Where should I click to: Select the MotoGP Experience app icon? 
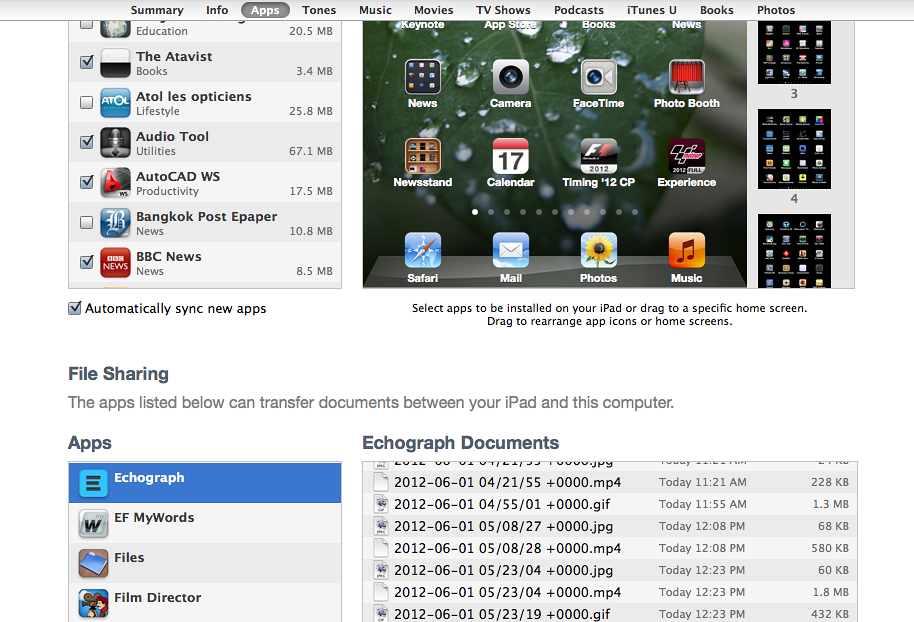click(687, 156)
